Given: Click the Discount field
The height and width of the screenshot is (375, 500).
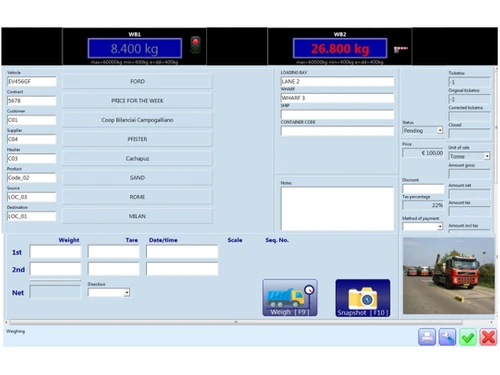Looking at the screenshot, I should click(x=423, y=189).
